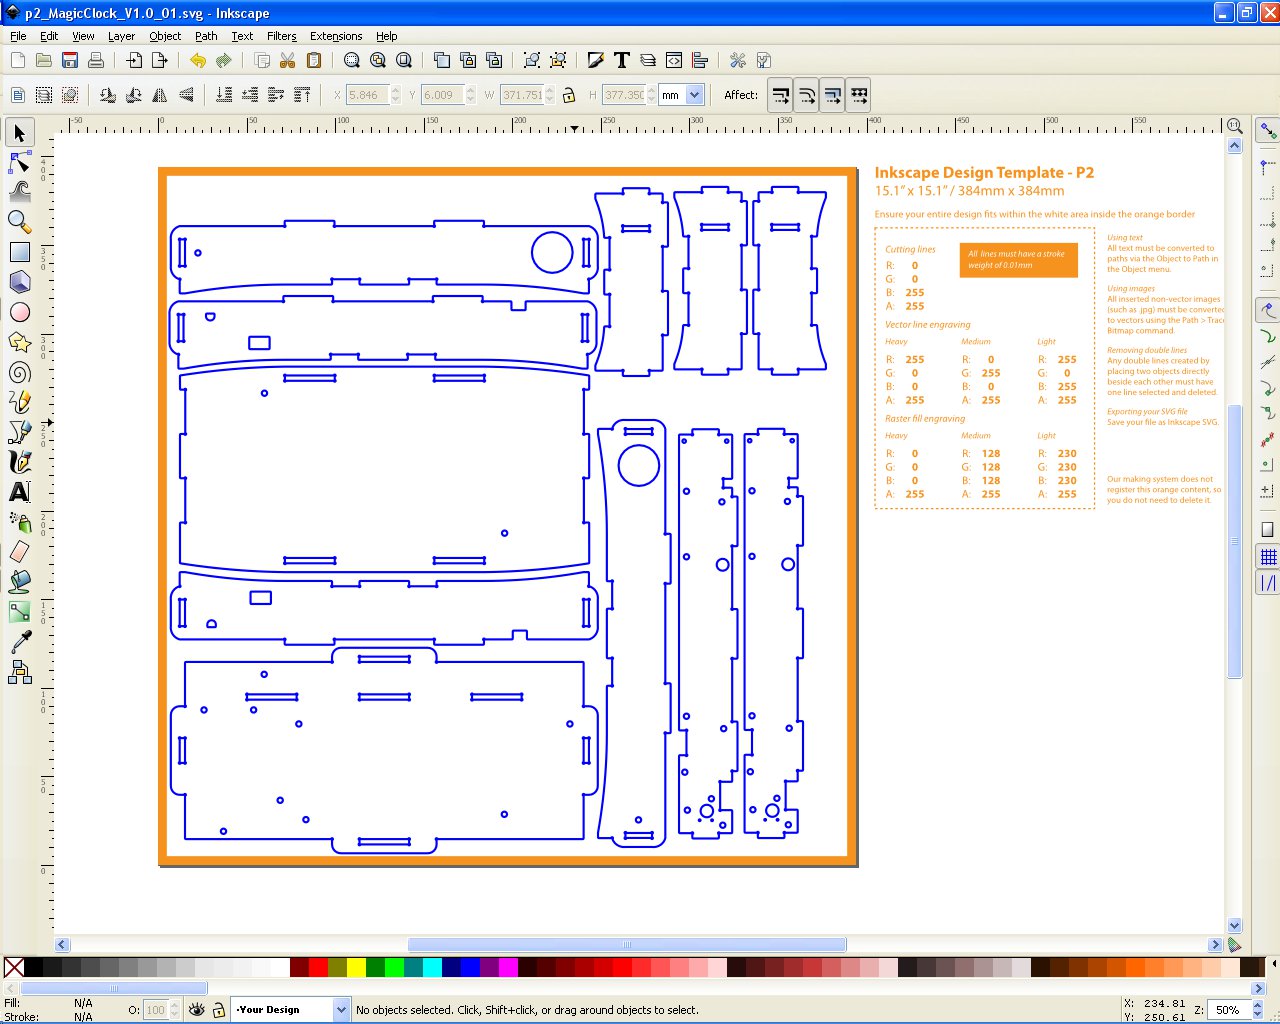Select the Star shapes tool
Viewport: 1280px width, 1024px height.
(x=18, y=342)
